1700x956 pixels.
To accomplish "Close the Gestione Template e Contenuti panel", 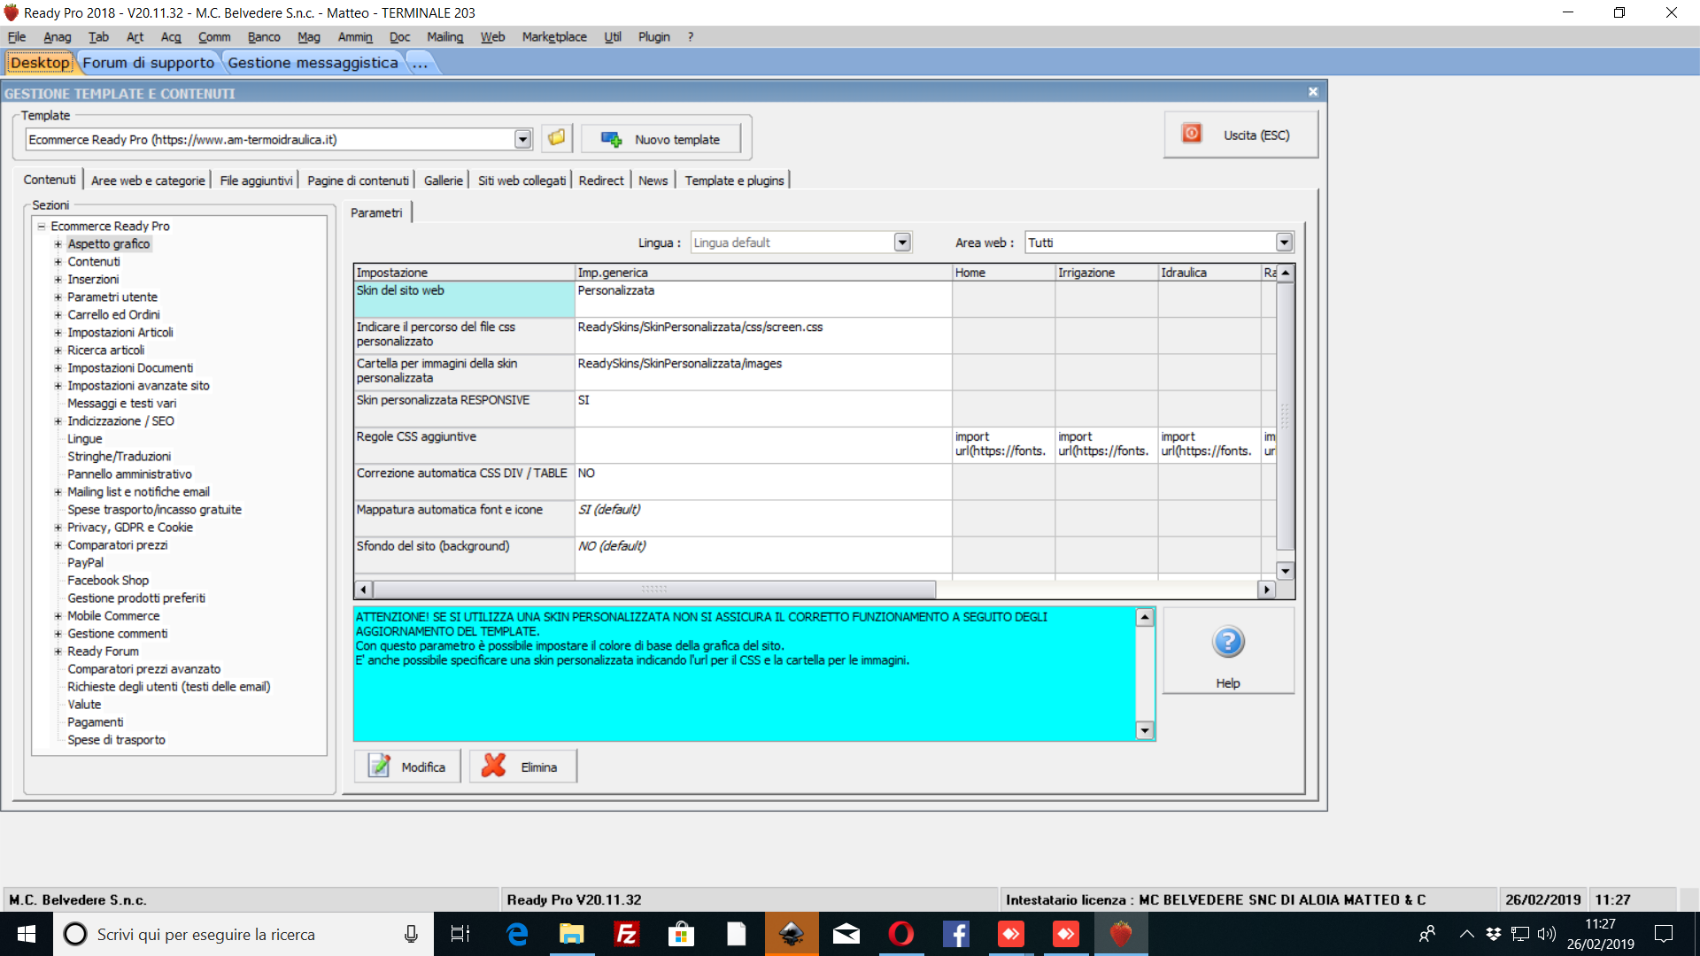I will click(1313, 92).
